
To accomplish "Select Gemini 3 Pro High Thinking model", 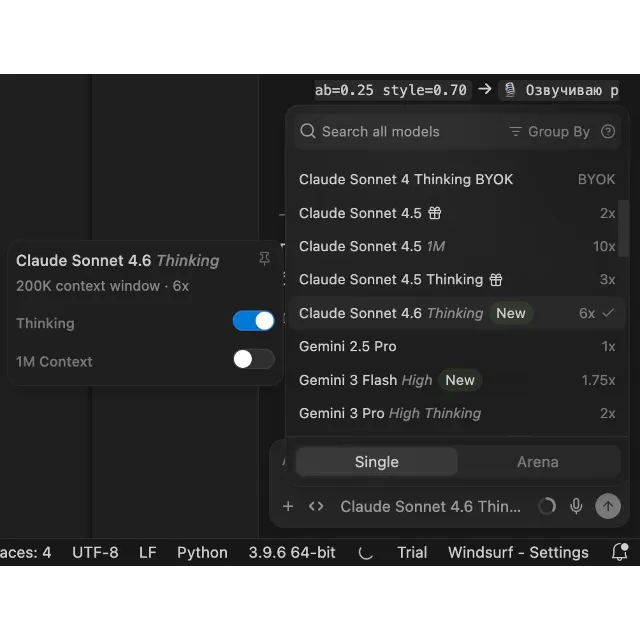I will click(x=457, y=413).
